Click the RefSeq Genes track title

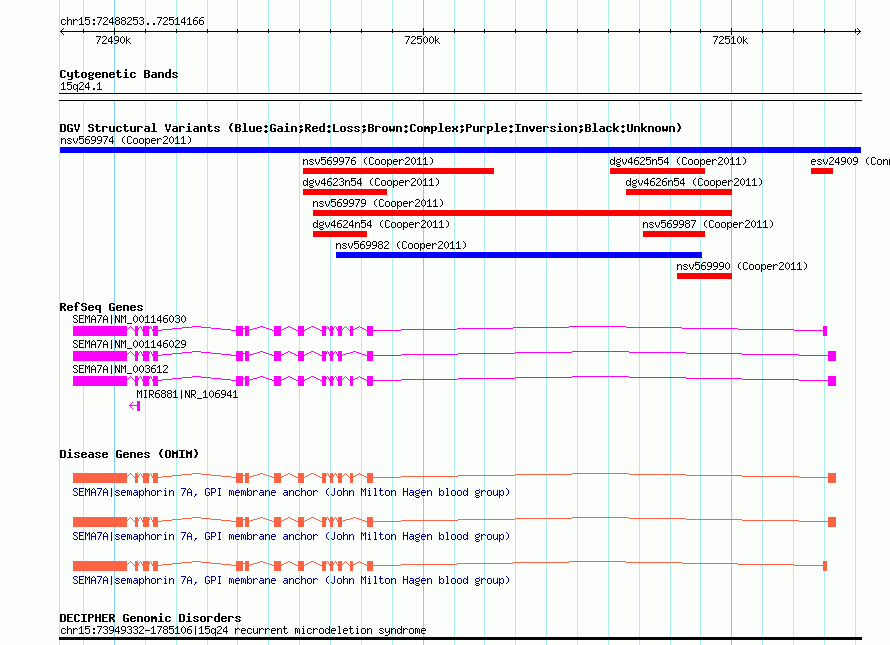tap(101, 307)
